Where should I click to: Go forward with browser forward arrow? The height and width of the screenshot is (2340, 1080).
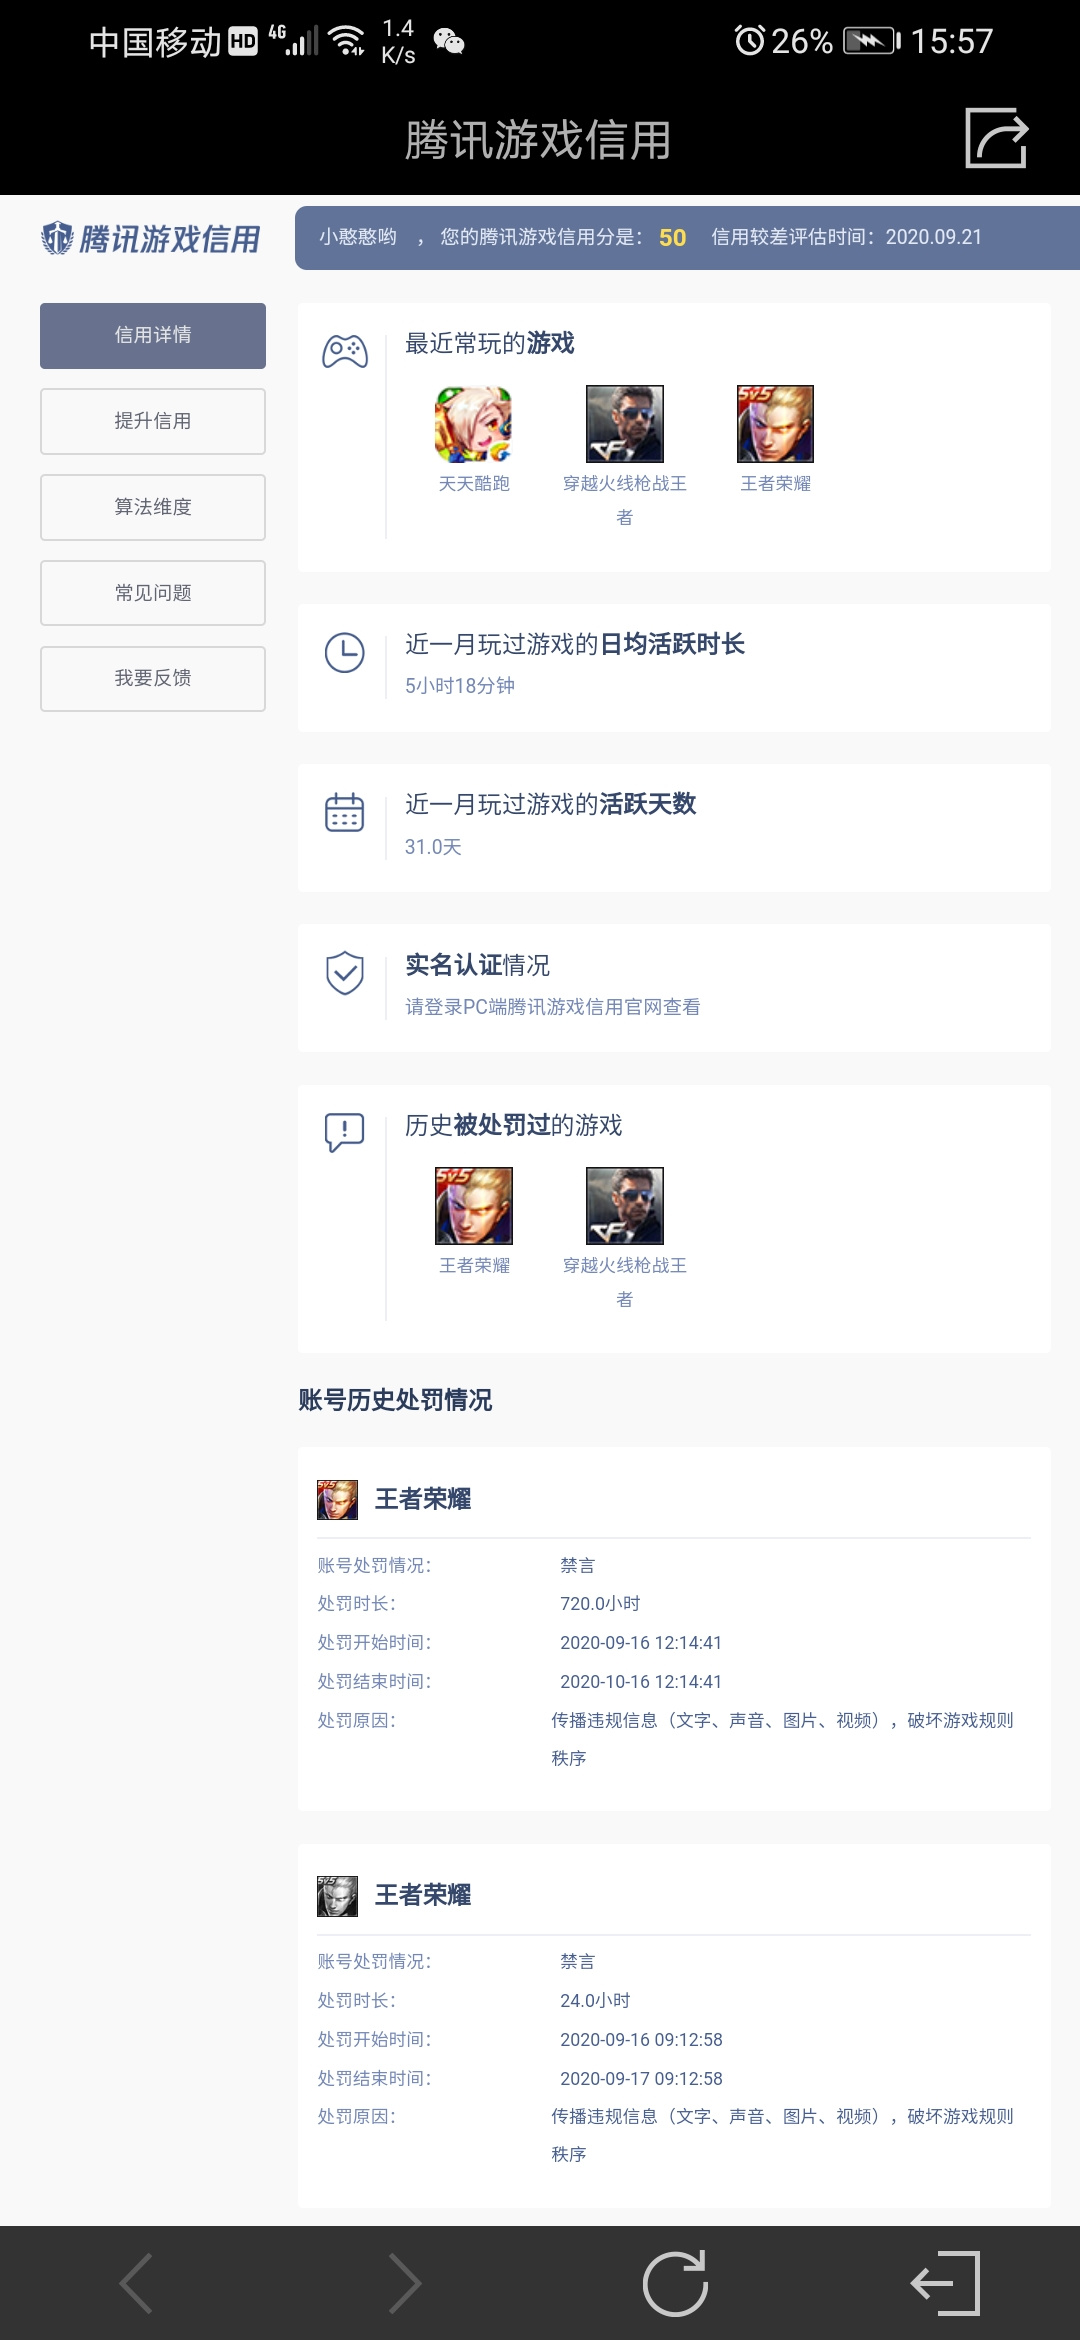click(x=404, y=2283)
